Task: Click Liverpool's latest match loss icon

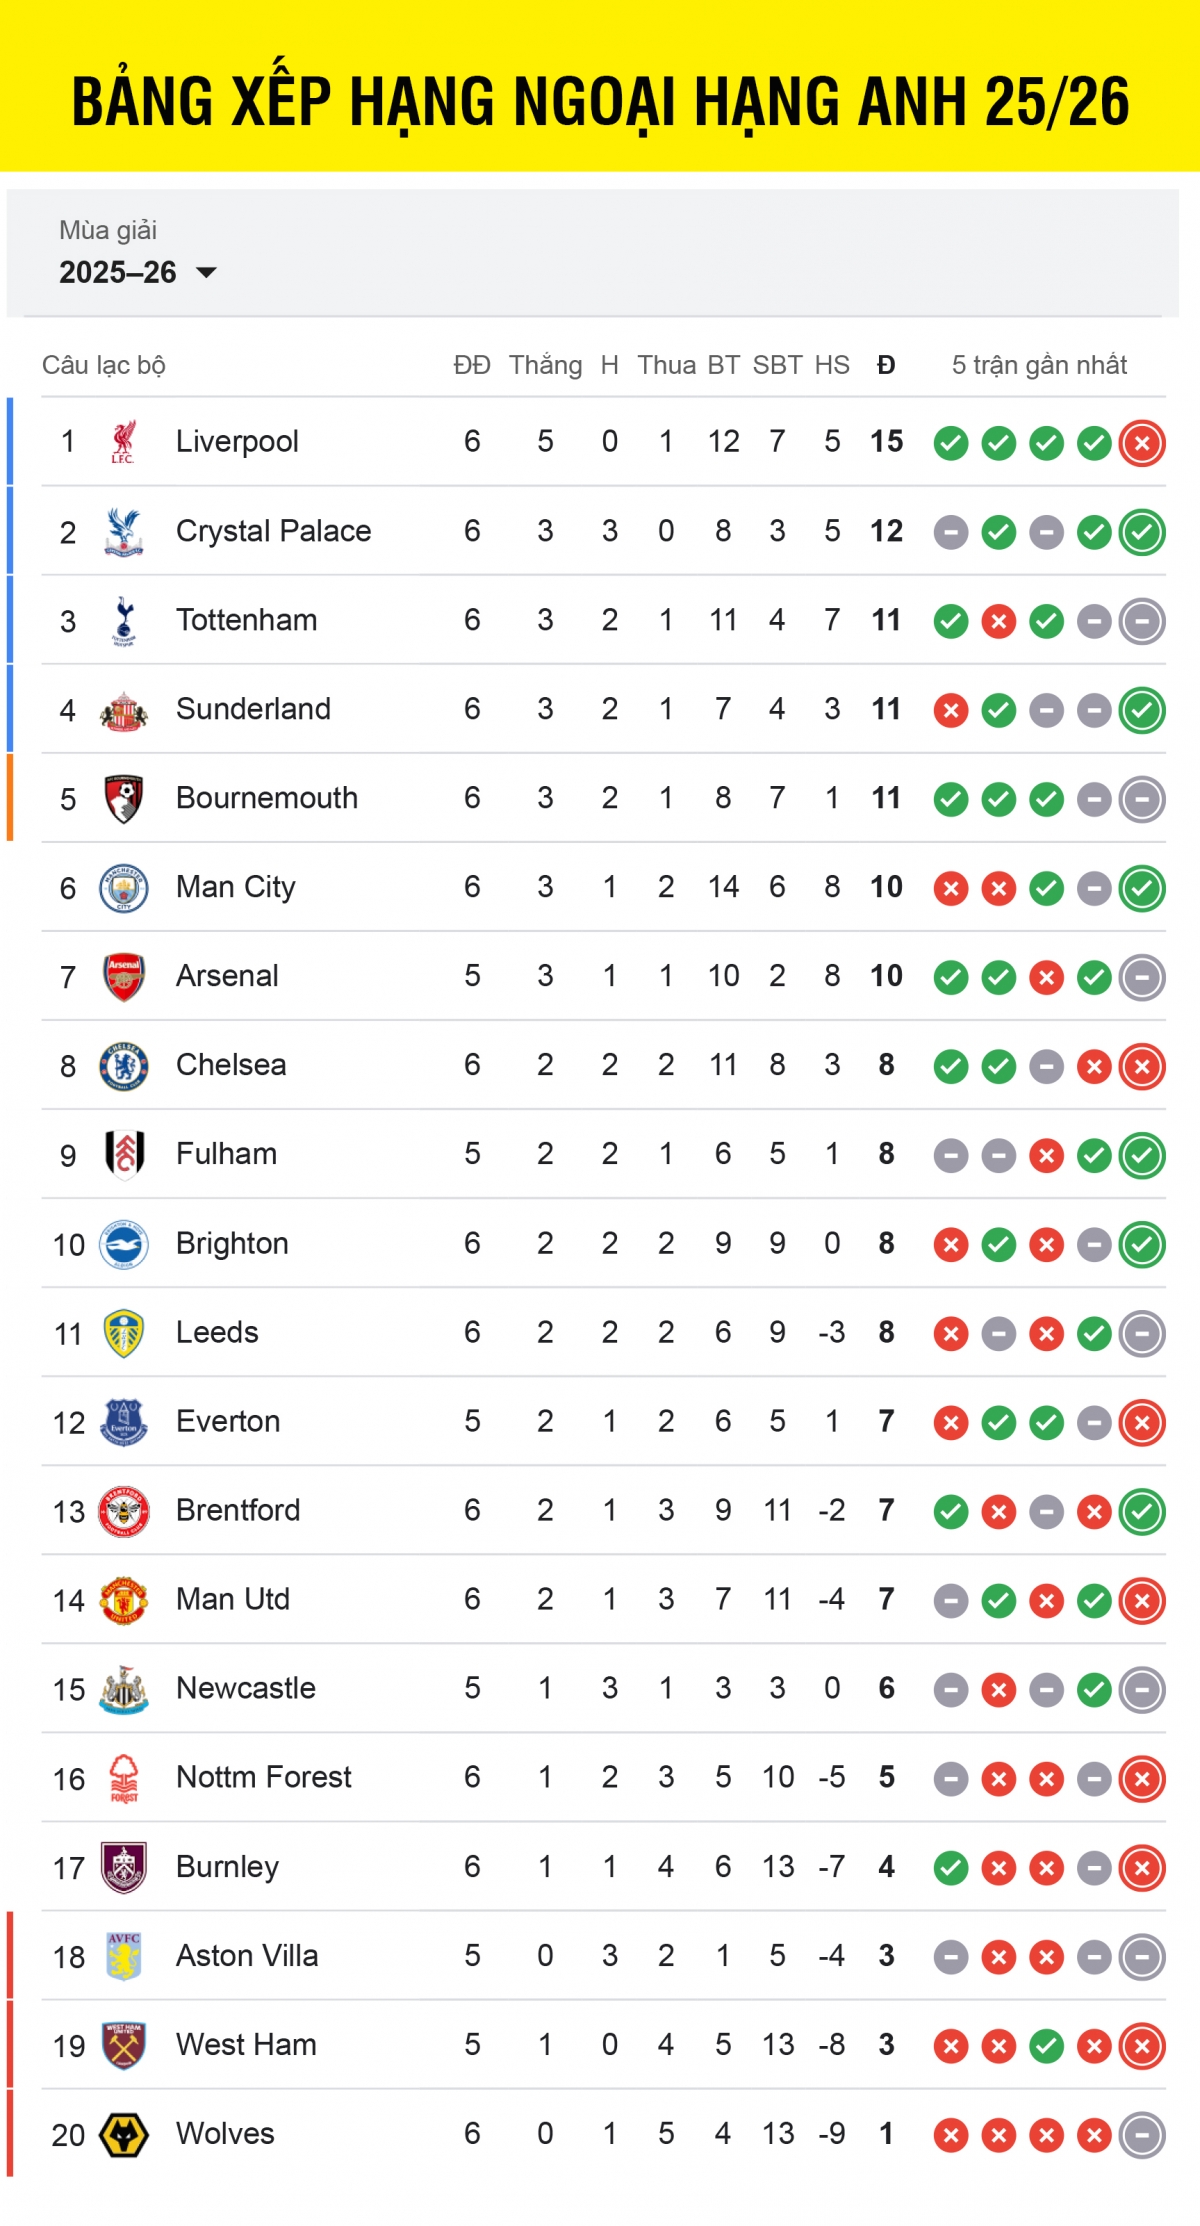Action: coord(1142,443)
